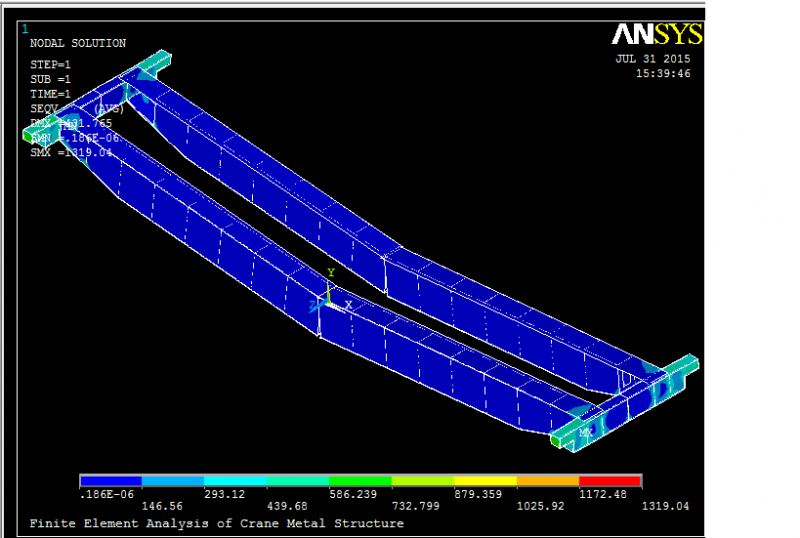The width and height of the screenshot is (800, 538).
Task: Click the ANSYS logo
Action: pyautogui.click(x=657, y=34)
